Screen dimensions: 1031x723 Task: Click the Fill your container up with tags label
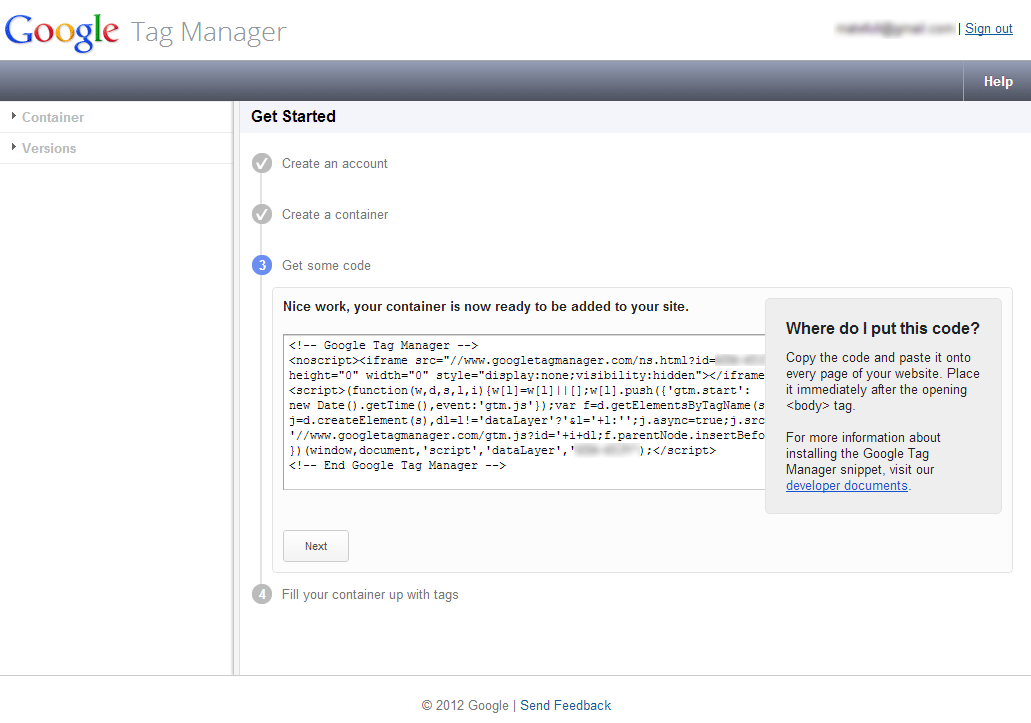click(x=369, y=593)
